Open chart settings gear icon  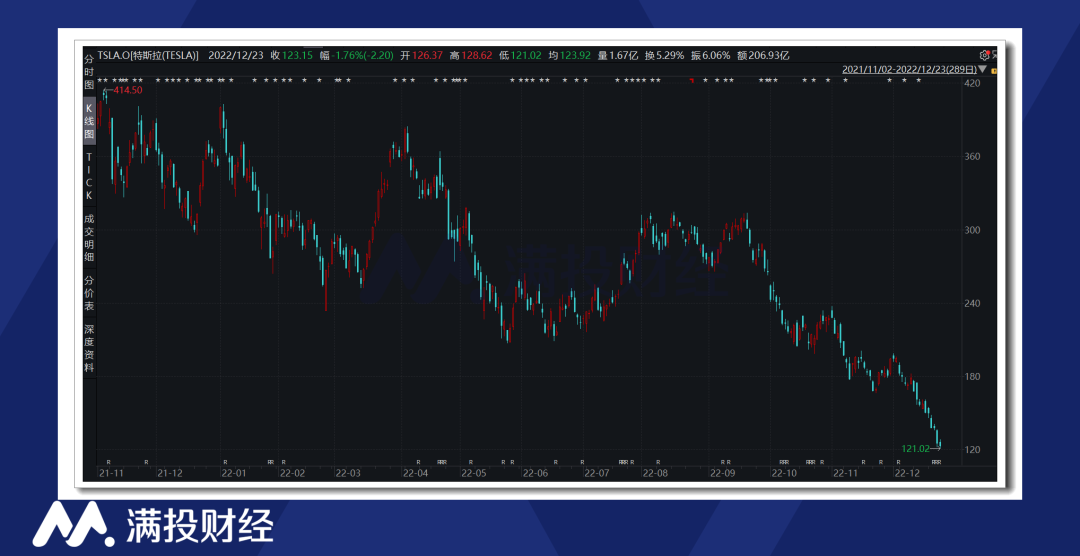tap(984, 55)
